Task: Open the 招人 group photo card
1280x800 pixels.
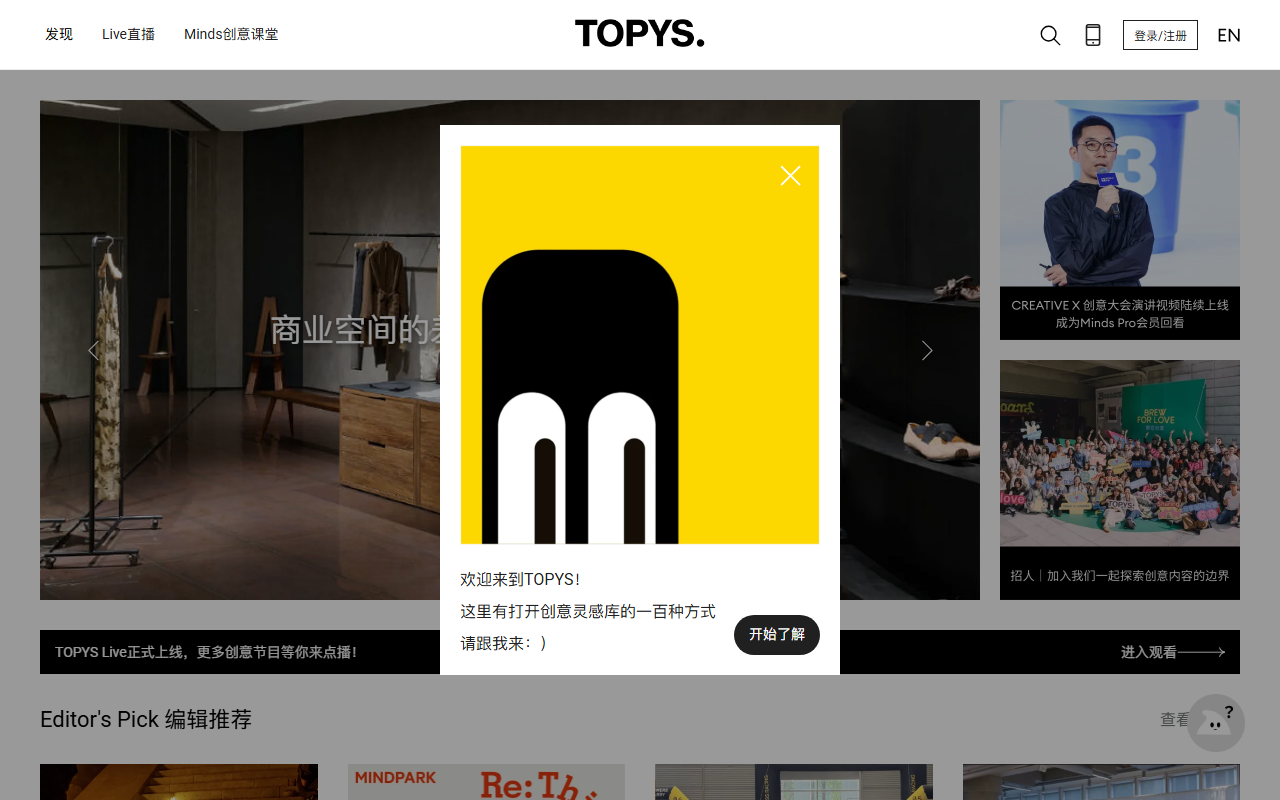Action: click(x=1120, y=480)
